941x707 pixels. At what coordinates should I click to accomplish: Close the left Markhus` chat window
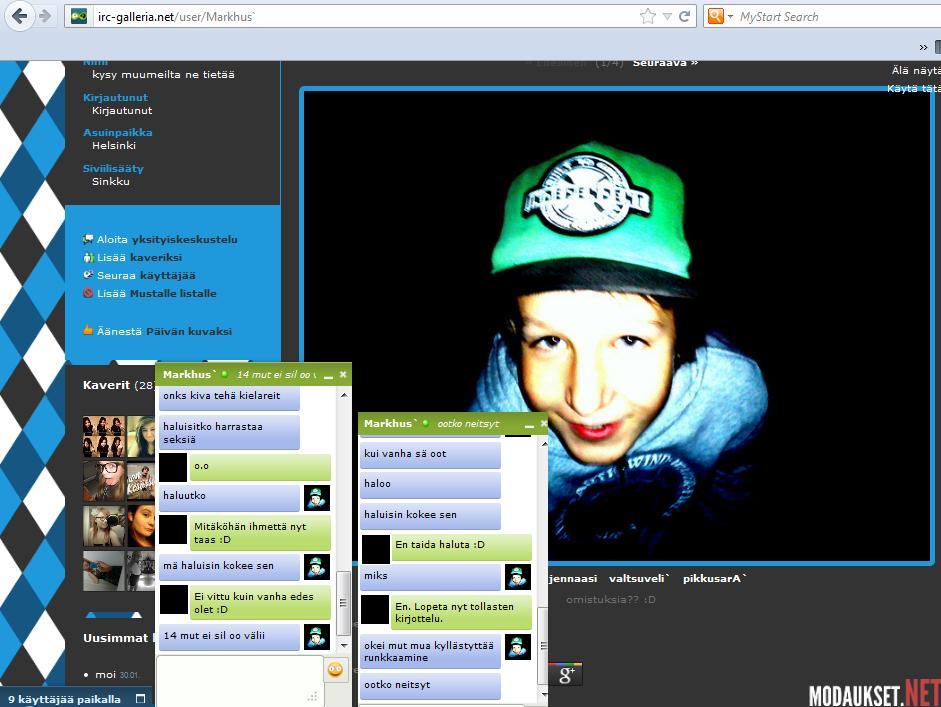pos(343,375)
